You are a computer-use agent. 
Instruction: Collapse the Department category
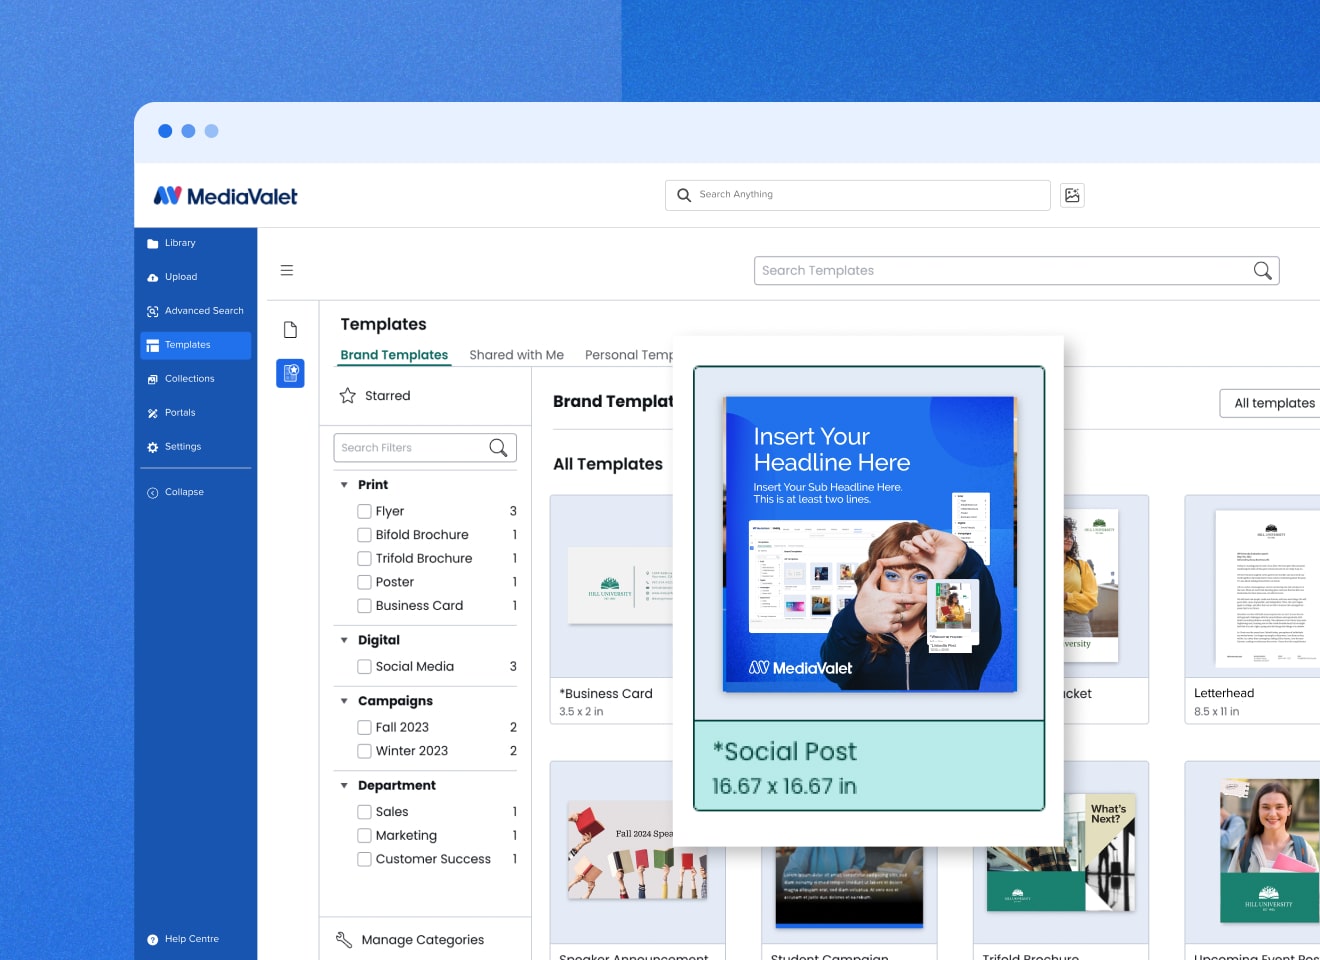345,786
